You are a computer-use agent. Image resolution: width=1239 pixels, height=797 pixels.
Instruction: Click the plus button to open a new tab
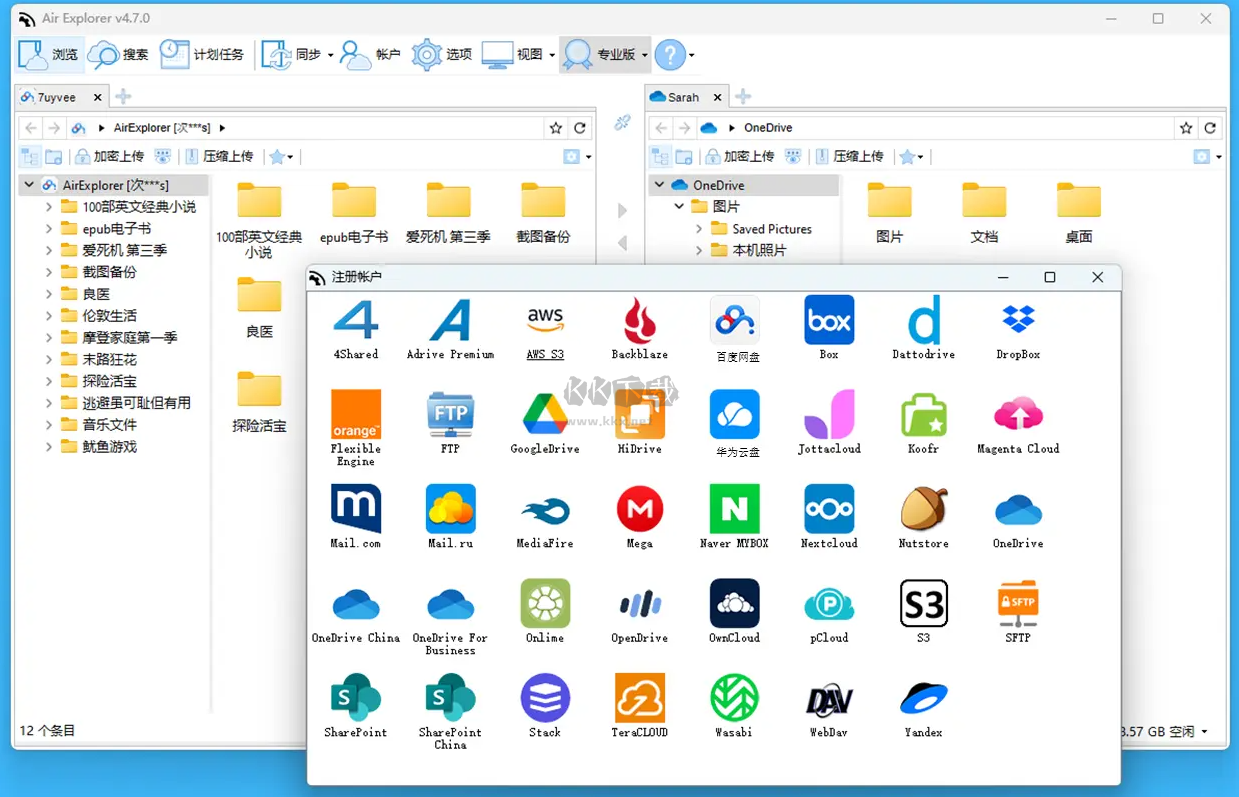[x=122, y=96]
